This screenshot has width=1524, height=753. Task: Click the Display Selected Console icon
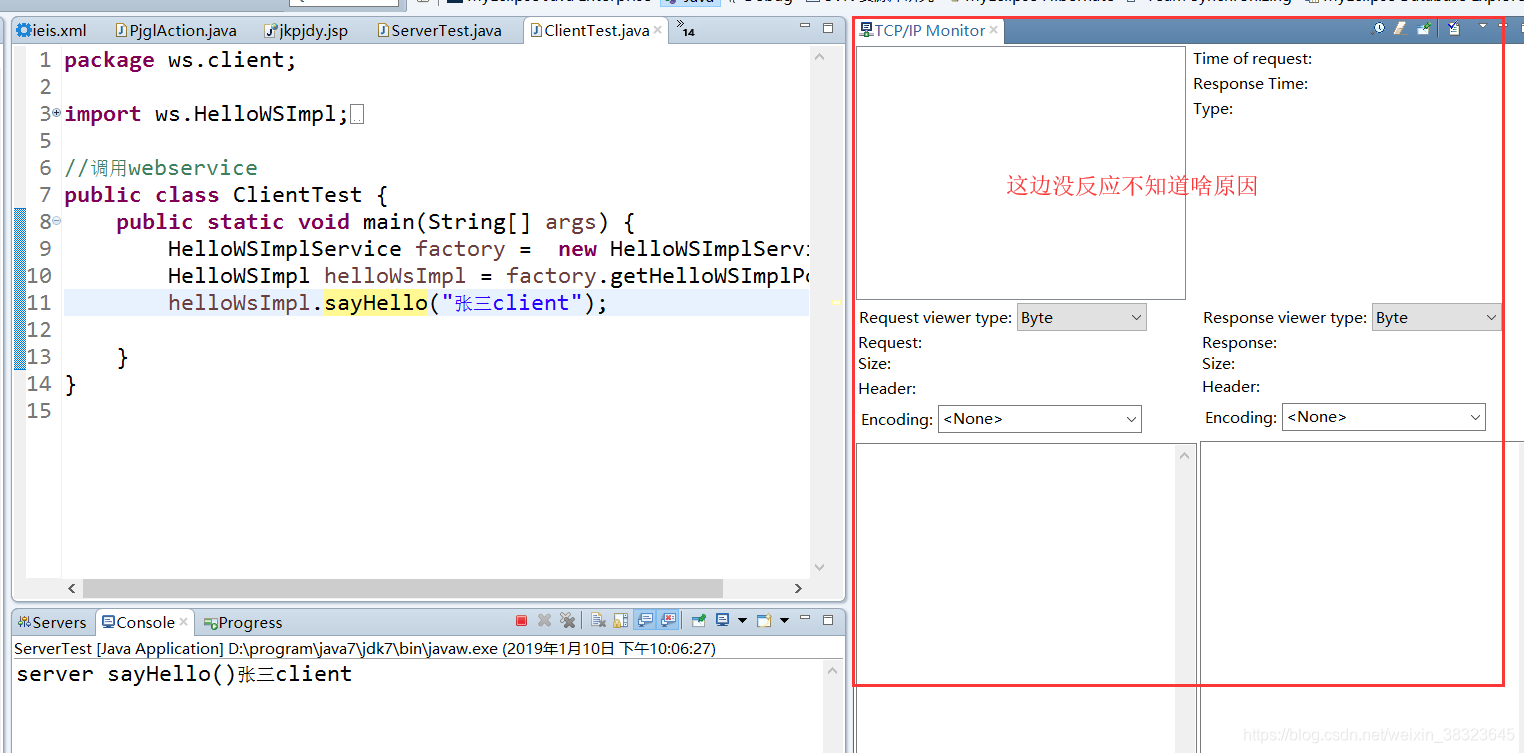tap(722, 620)
